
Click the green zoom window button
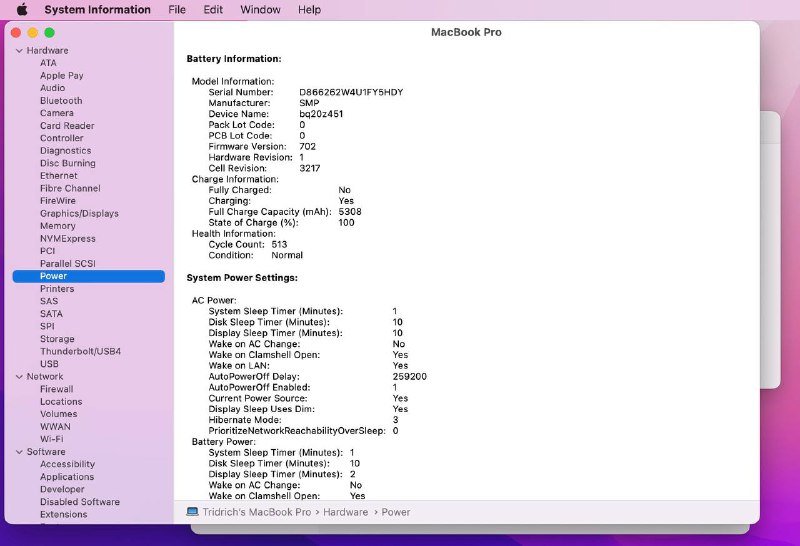coord(49,33)
